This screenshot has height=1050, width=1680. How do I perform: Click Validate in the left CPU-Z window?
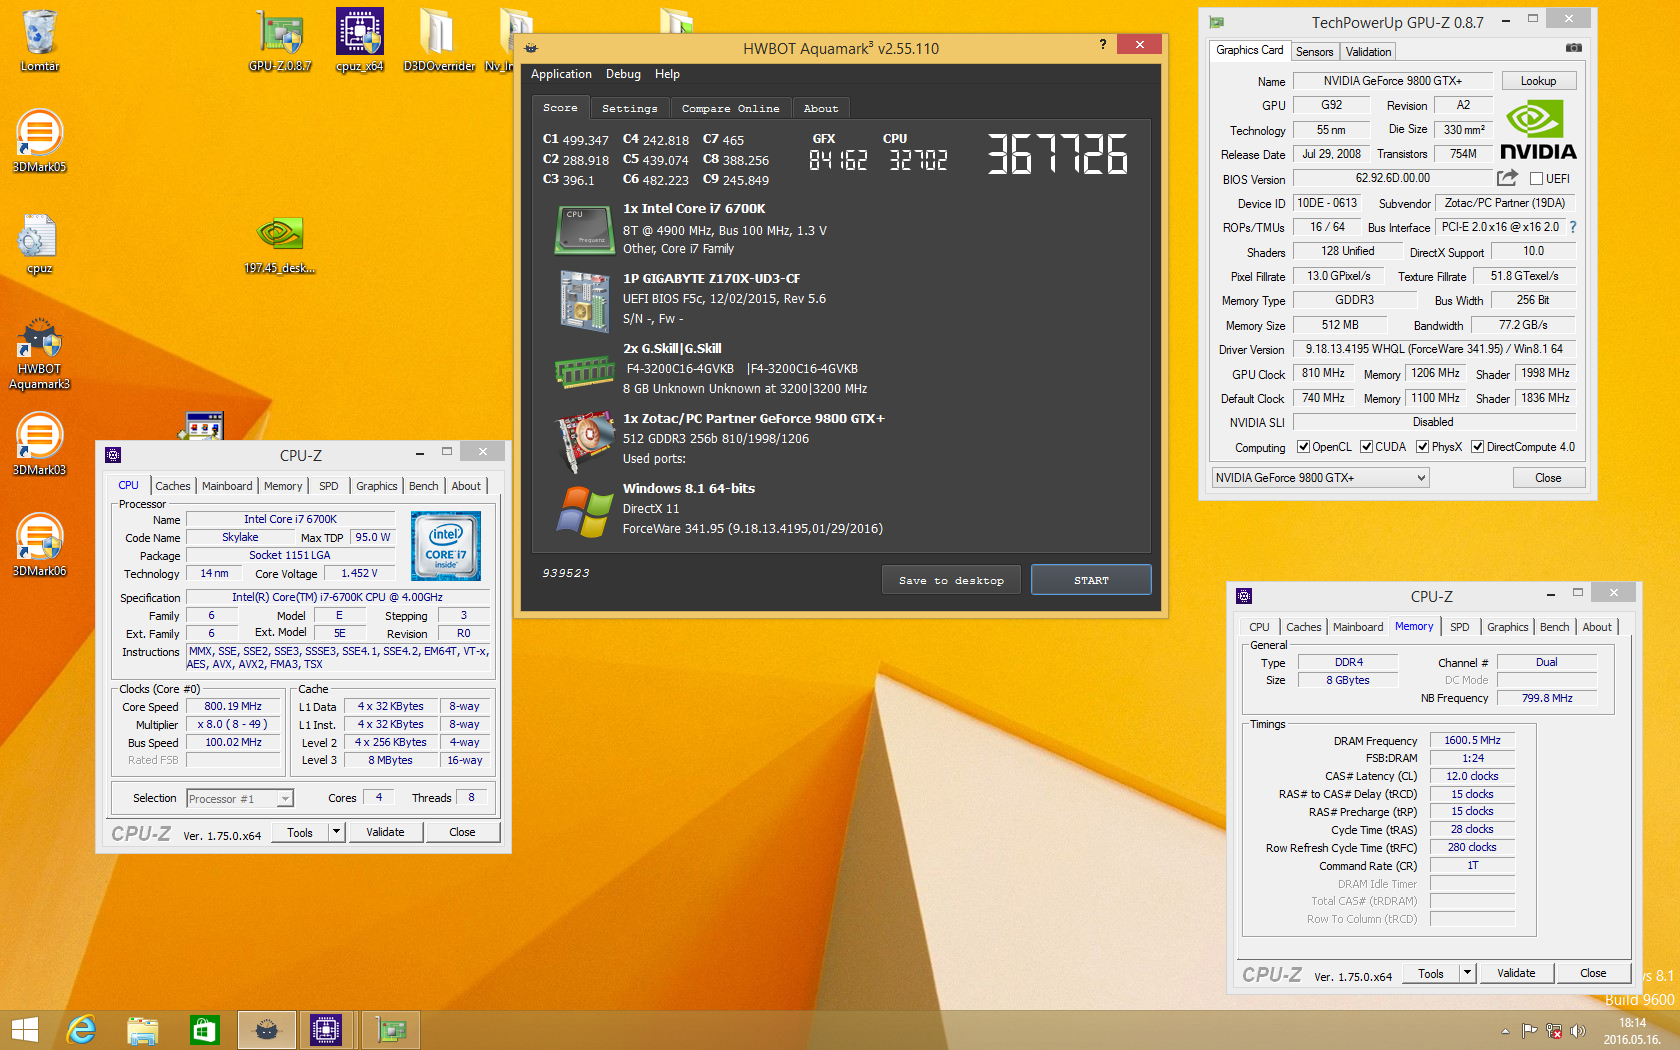[x=385, y=832]
